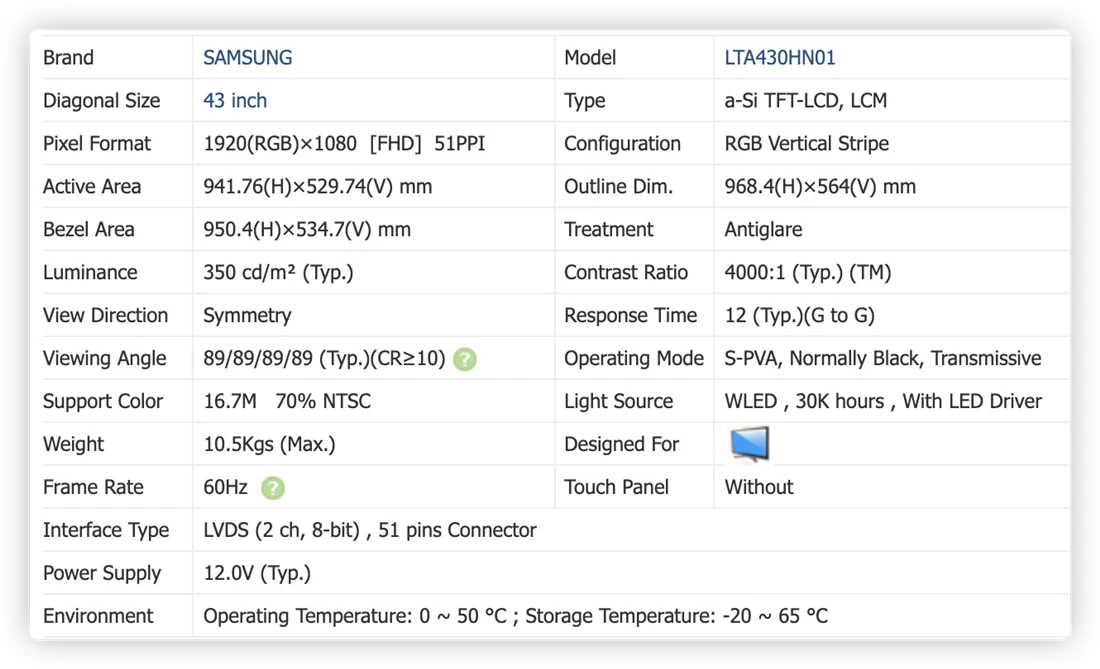This screenshot has width=1100, height=669.
Task: Select the Model label
Action: (x=590, y=58)
